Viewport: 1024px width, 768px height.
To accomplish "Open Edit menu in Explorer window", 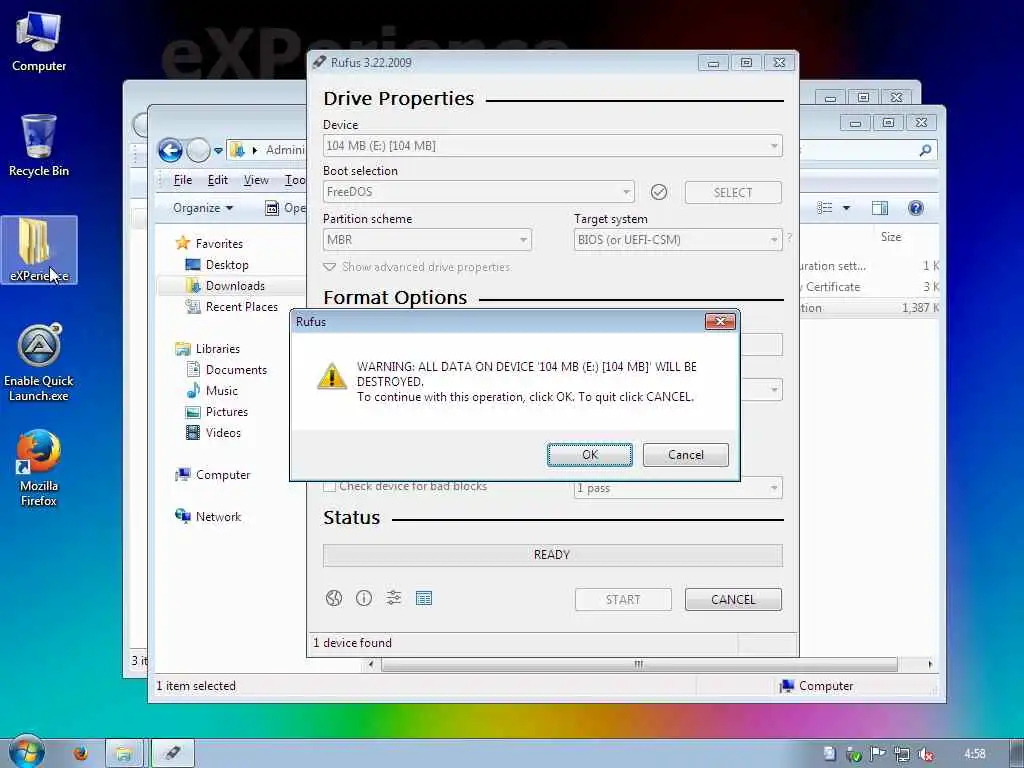I will 217,180.
